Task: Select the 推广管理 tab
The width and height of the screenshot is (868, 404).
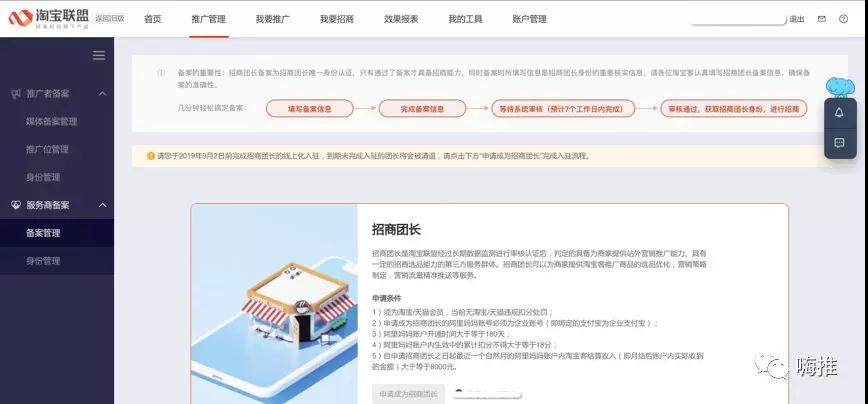Action: click(x=209, y=19)
